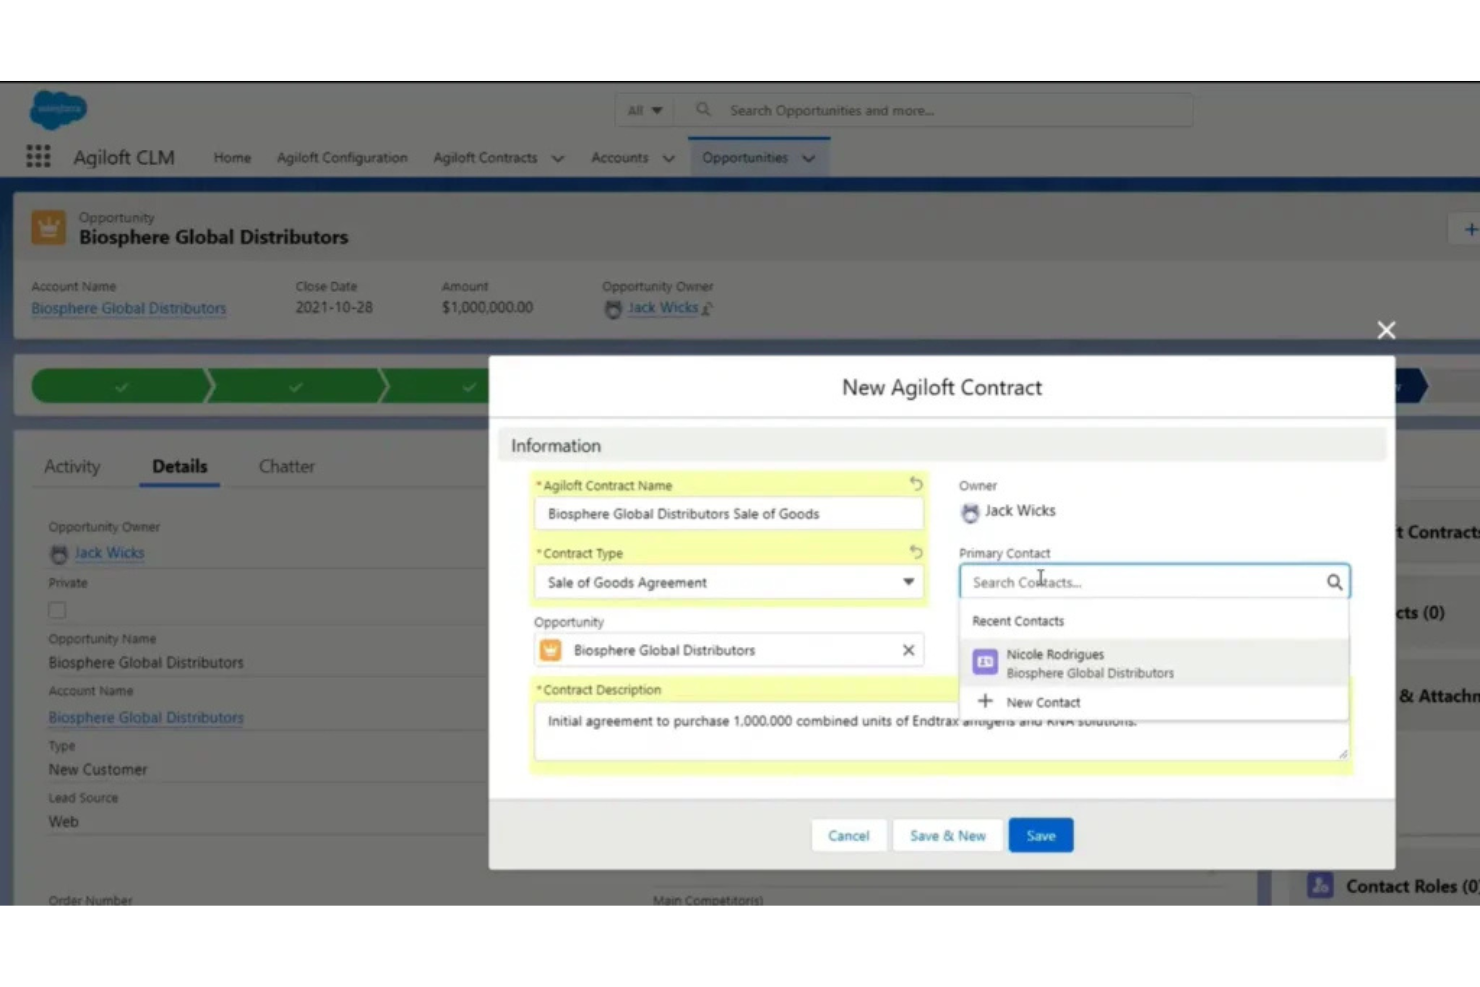Click the Save & New button
This screenshot has height=987, width=1480.
pyautogui.click(x=947, y=835)
